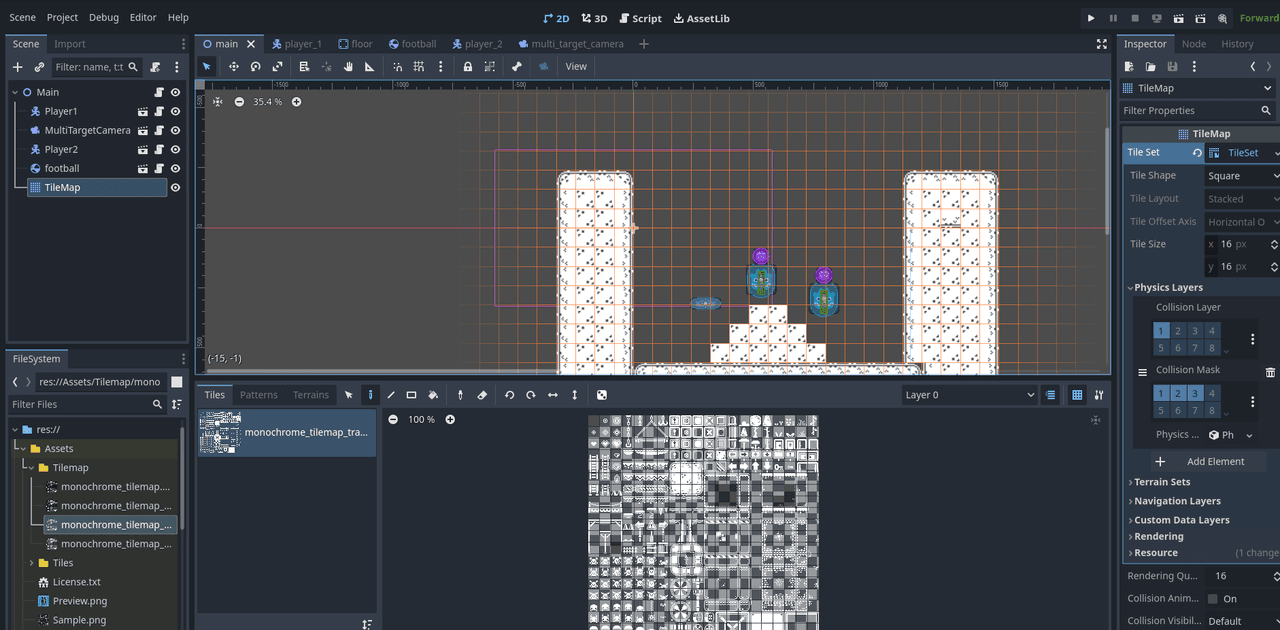Click the Filter Properties search field
The width and height of the screenshot is (1280, 630).
1190,111
